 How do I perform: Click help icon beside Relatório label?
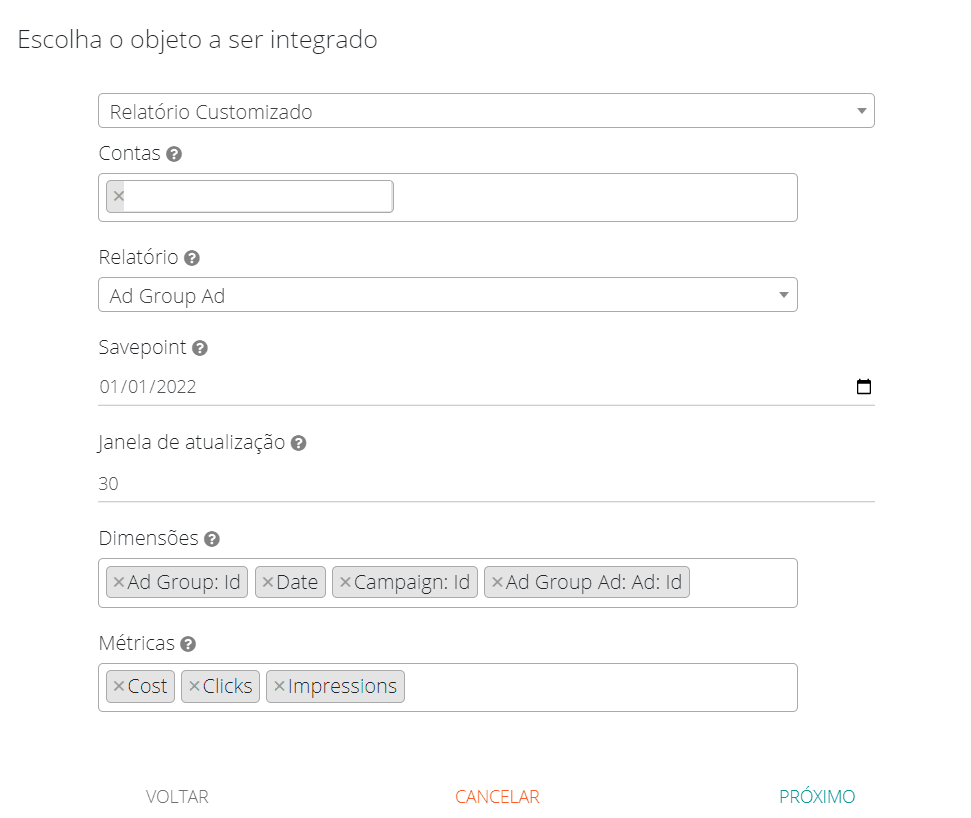pos(192,258)
